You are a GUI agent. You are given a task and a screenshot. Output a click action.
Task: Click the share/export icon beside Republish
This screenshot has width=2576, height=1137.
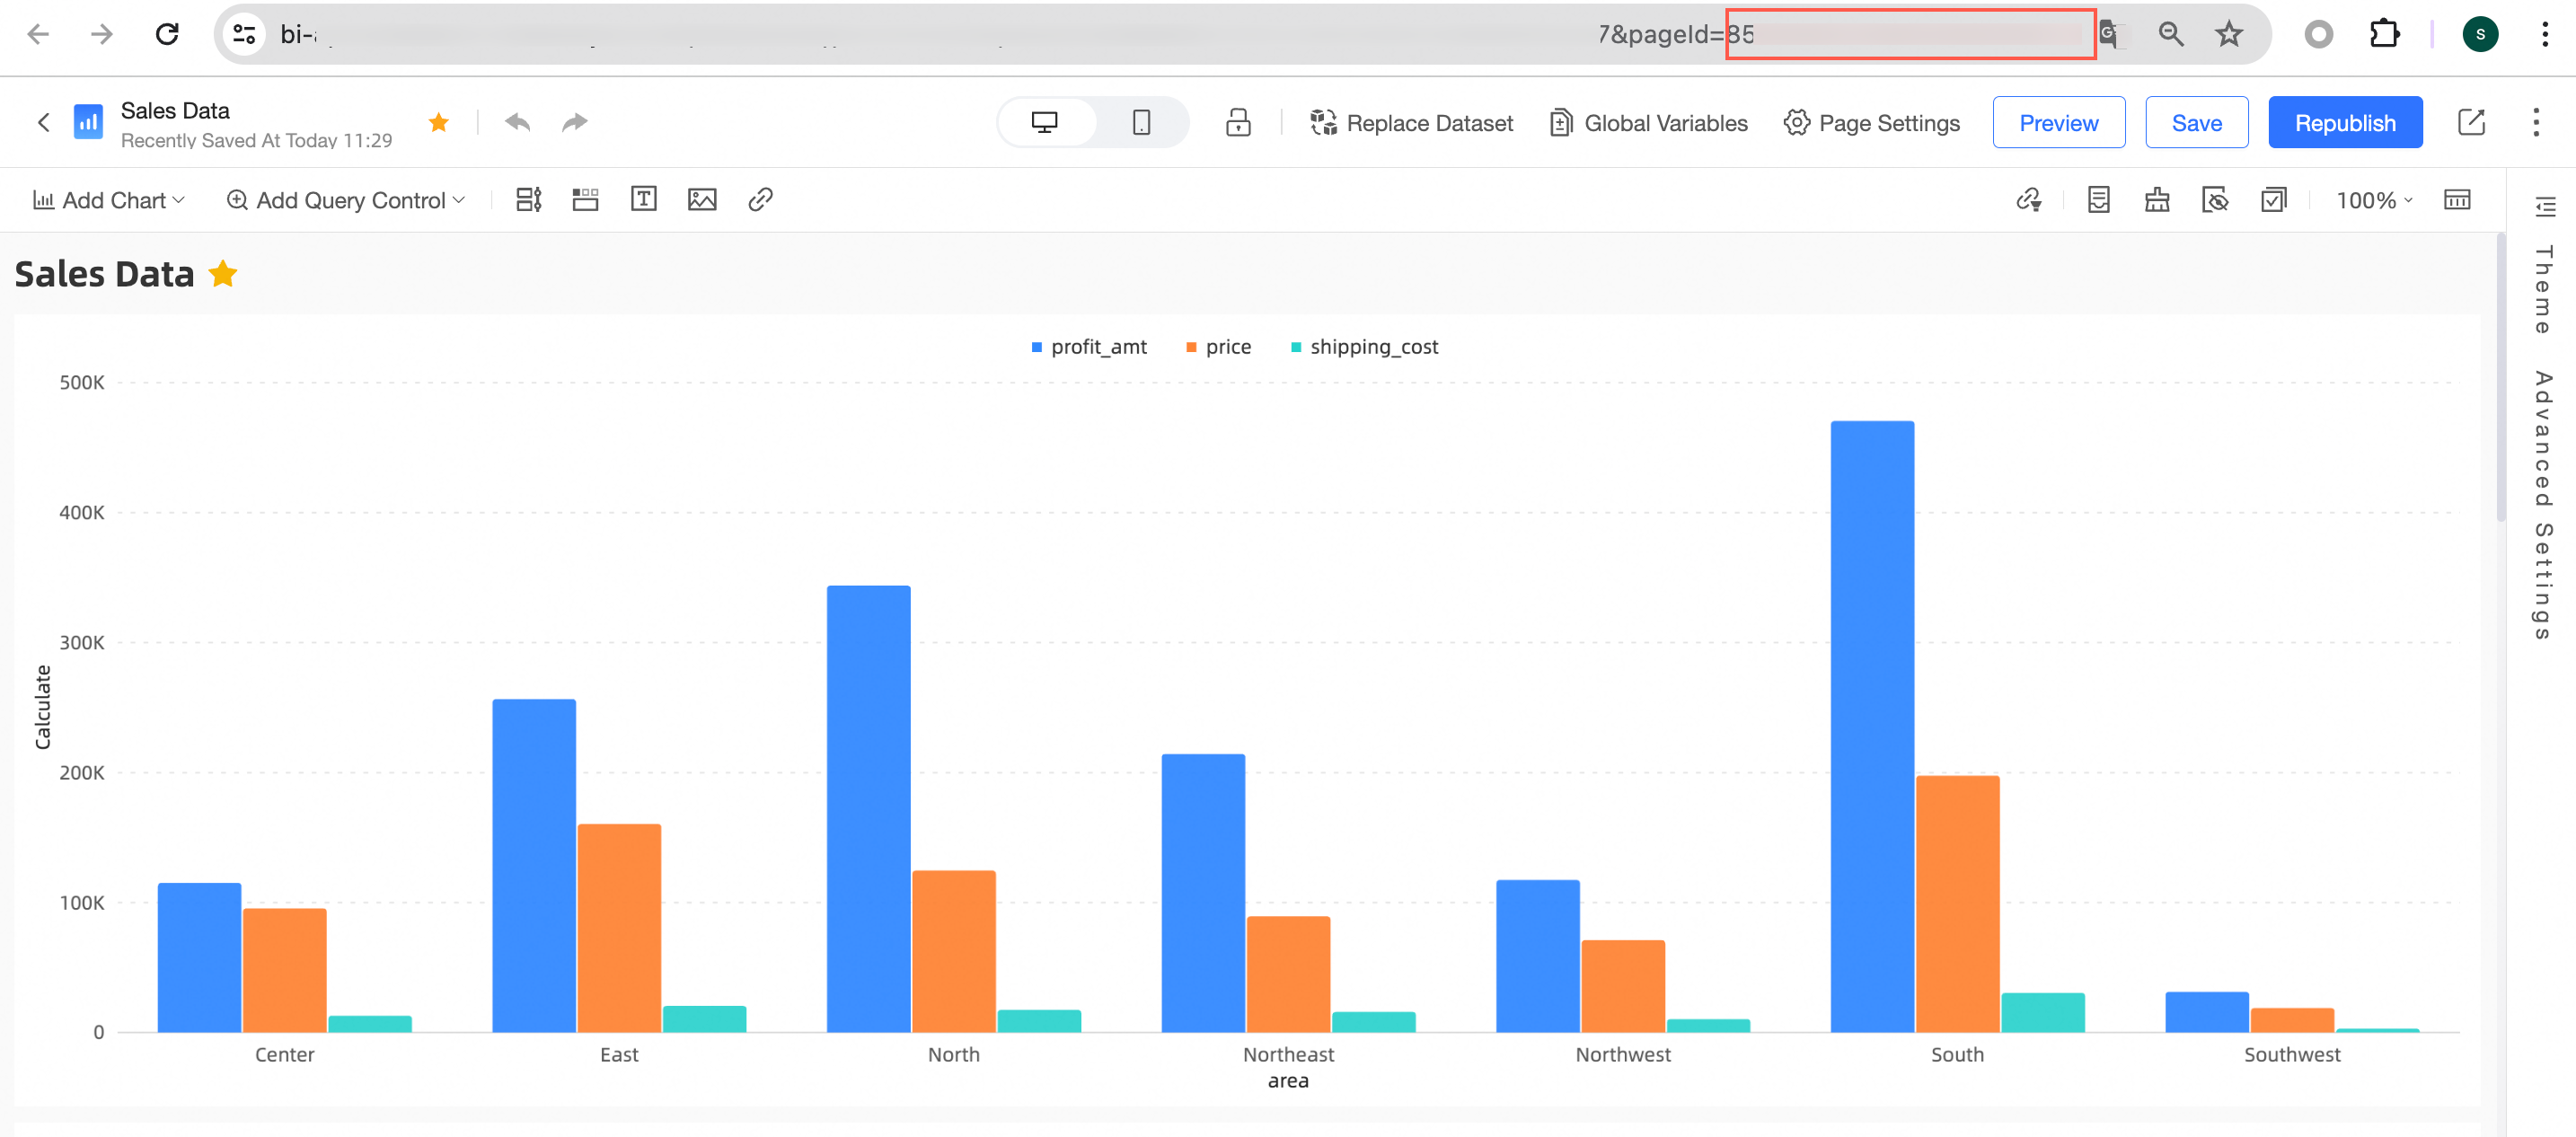click(x=2471, y=122)
